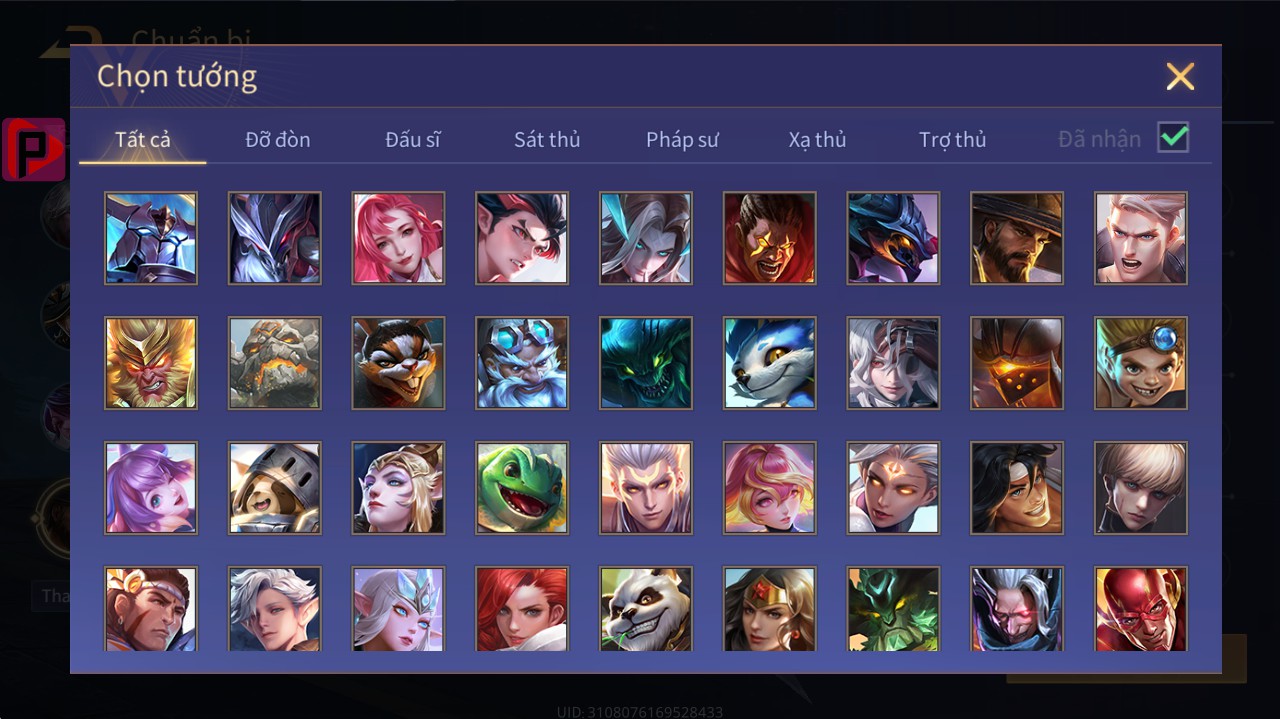Select the blue wolf hero portrait
The height and width of the screenshot is (719, 1280).
770,363
